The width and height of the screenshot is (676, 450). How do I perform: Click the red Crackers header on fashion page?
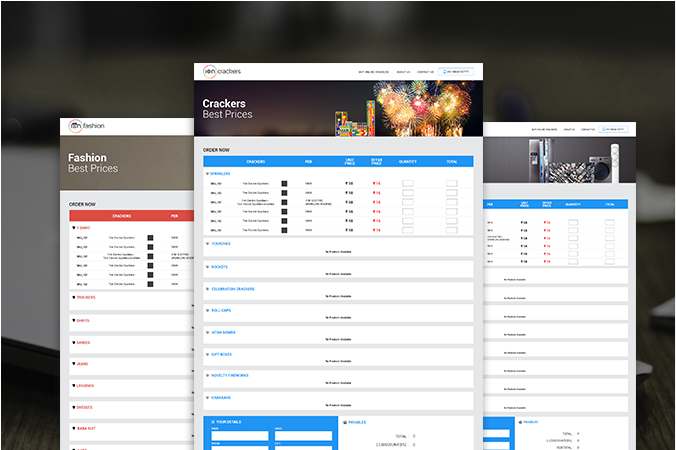pos(122,216)
